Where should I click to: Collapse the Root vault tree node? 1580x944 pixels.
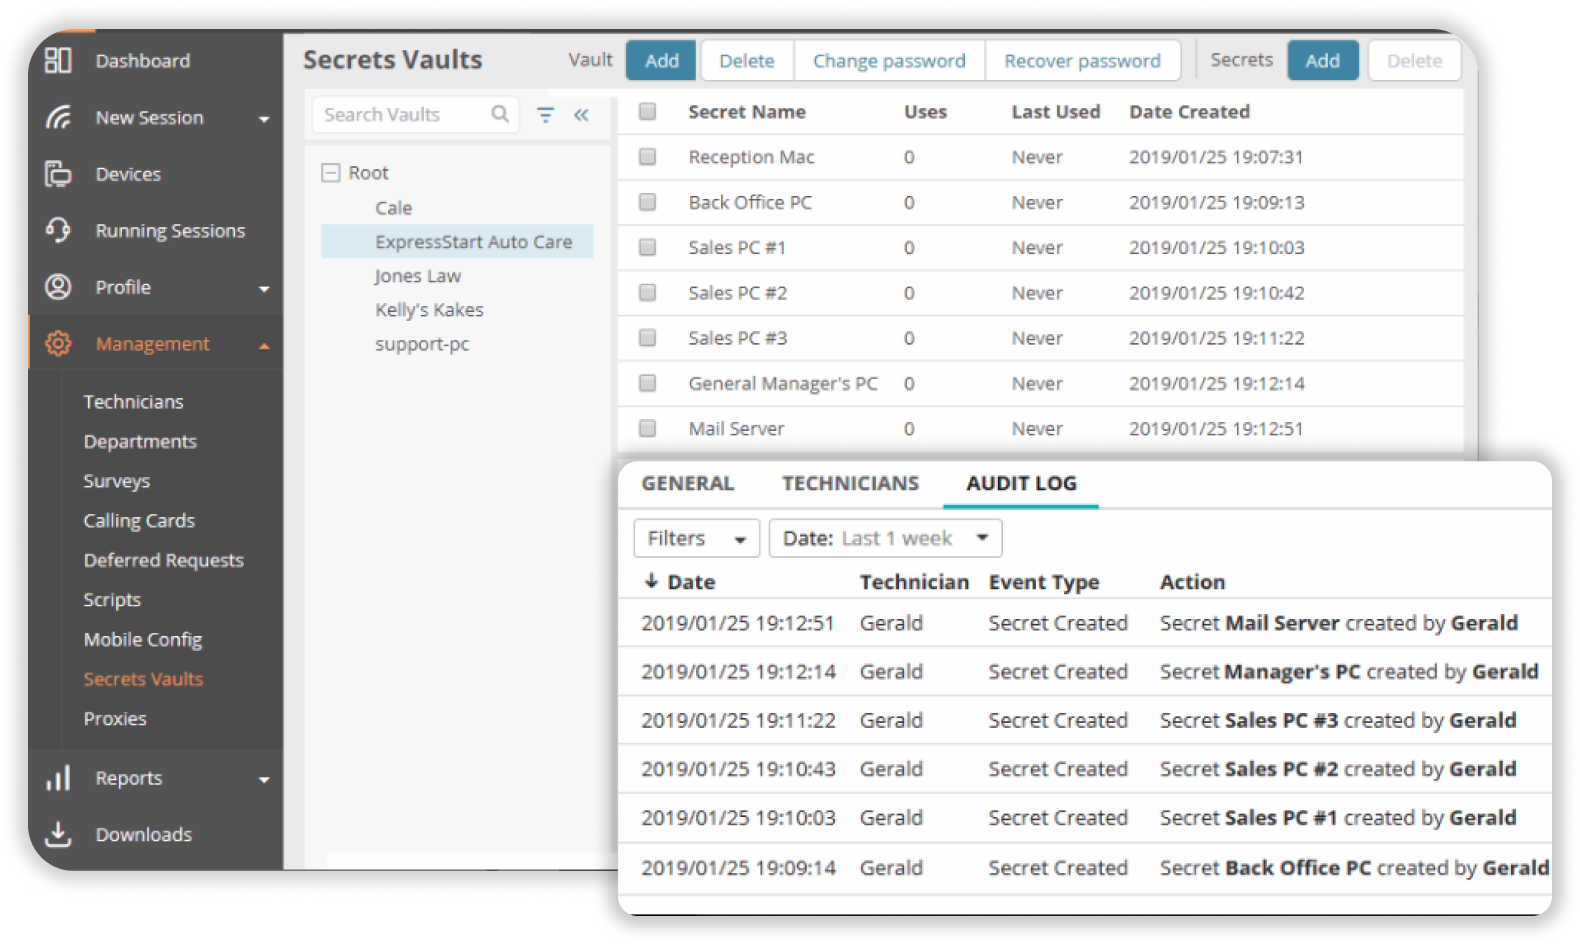[x=331, y=172]
